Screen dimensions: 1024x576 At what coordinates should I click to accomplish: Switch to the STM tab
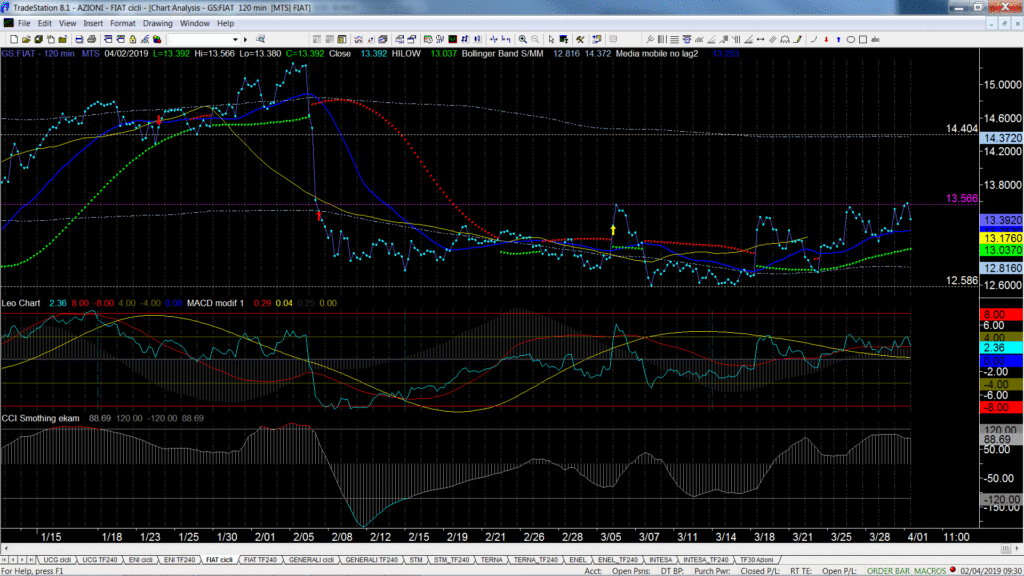click(416, 560)
